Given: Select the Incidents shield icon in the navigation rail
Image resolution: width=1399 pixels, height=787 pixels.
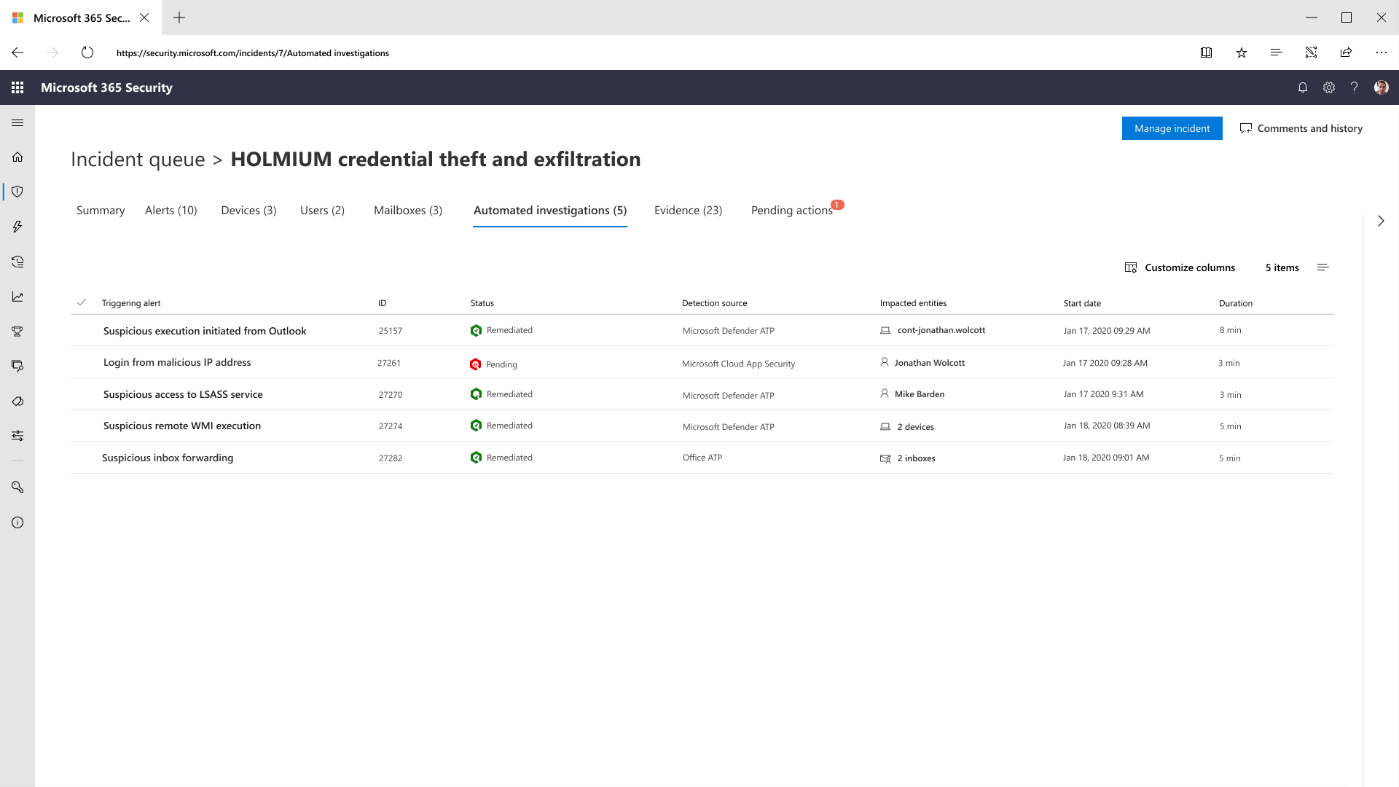Looking at the screenshot, I should [x=16, y=191].
